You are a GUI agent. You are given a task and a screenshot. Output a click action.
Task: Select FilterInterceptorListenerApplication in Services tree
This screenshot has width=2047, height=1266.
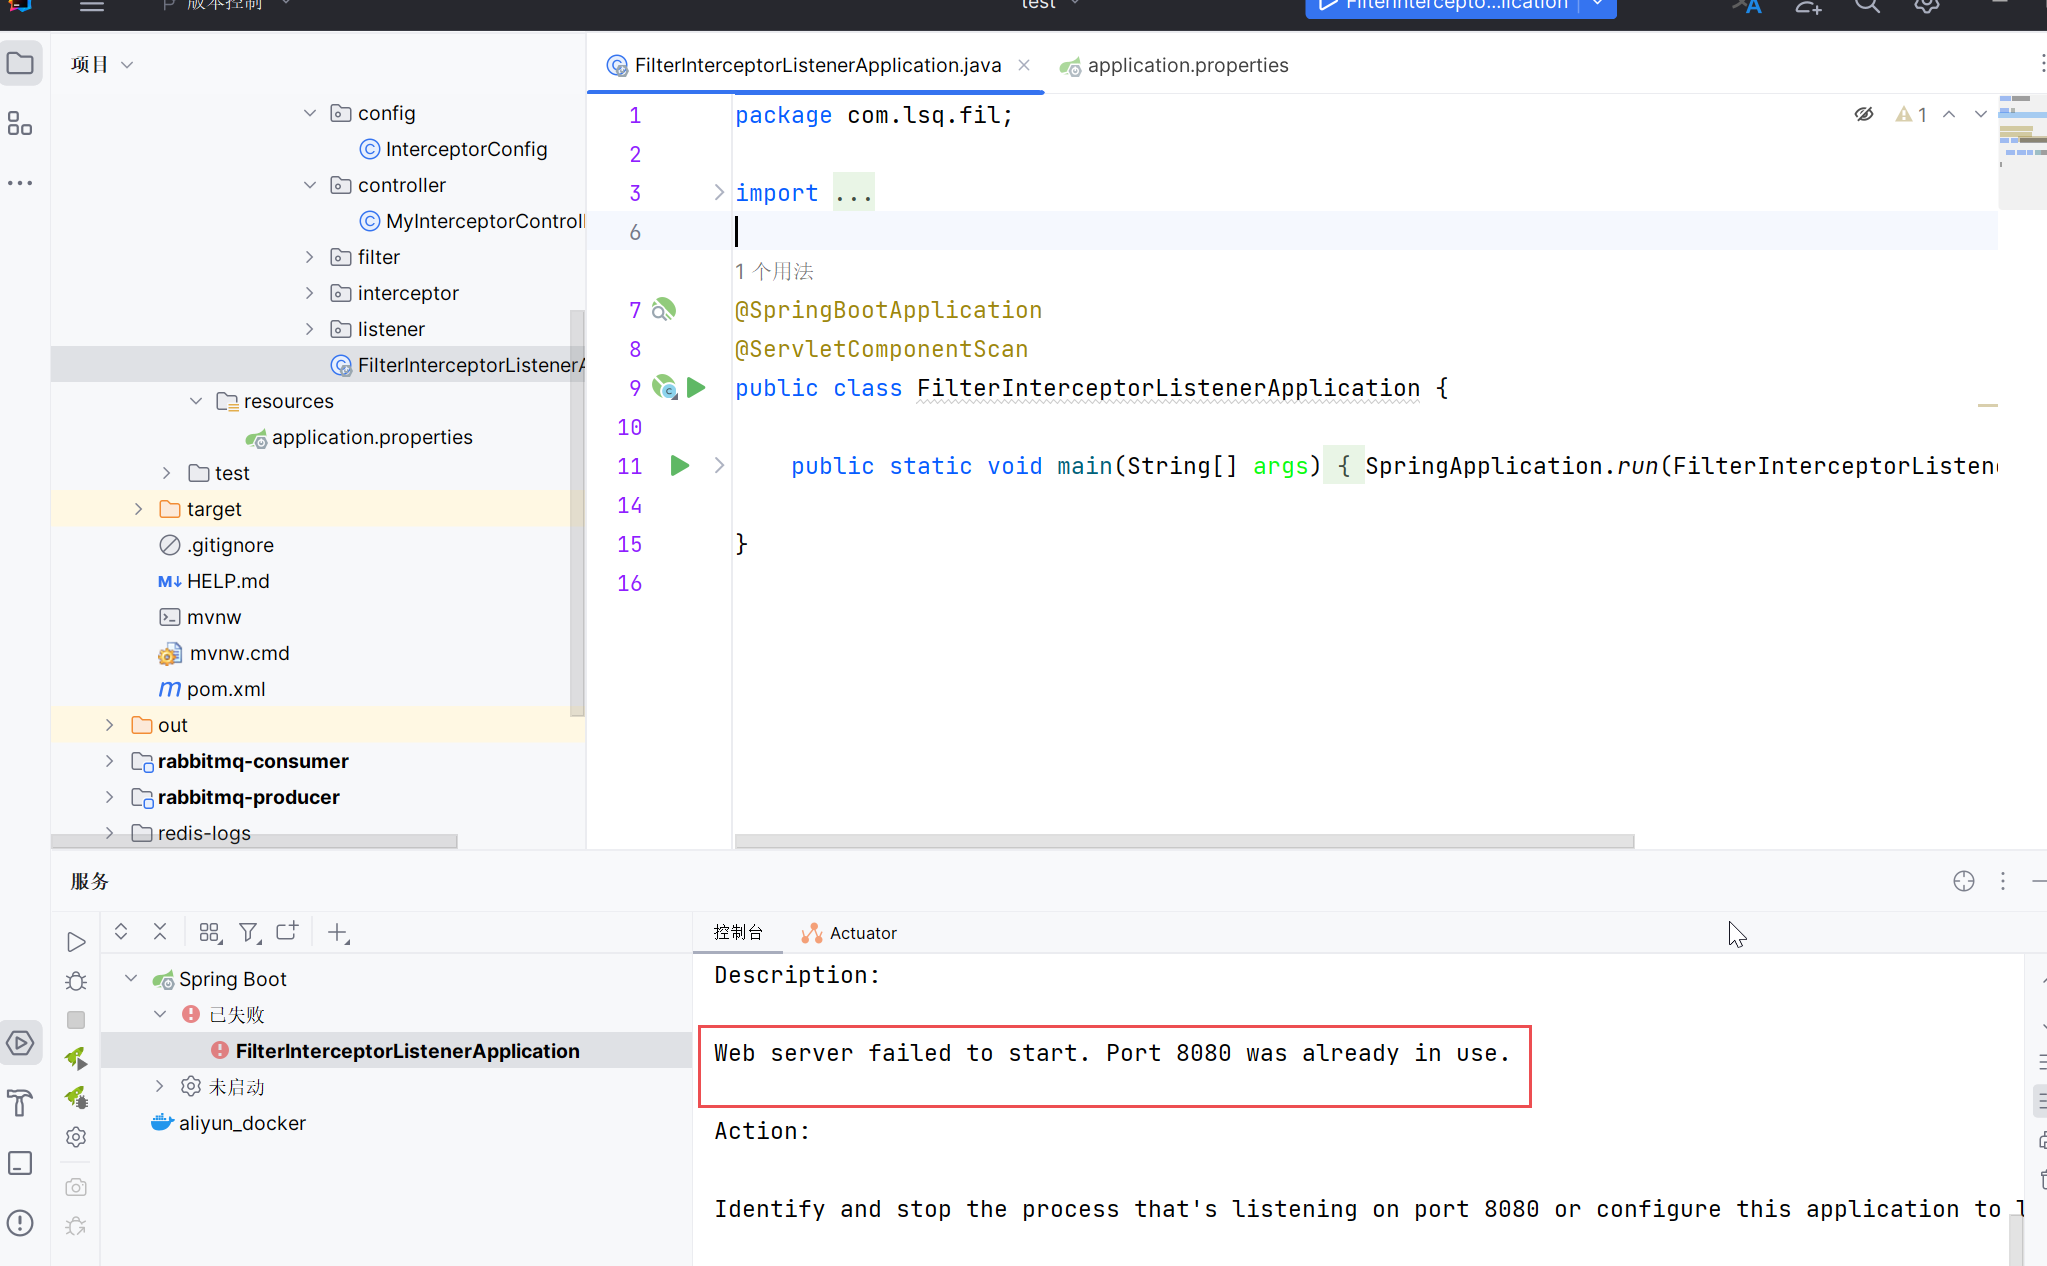point(396,1051)
